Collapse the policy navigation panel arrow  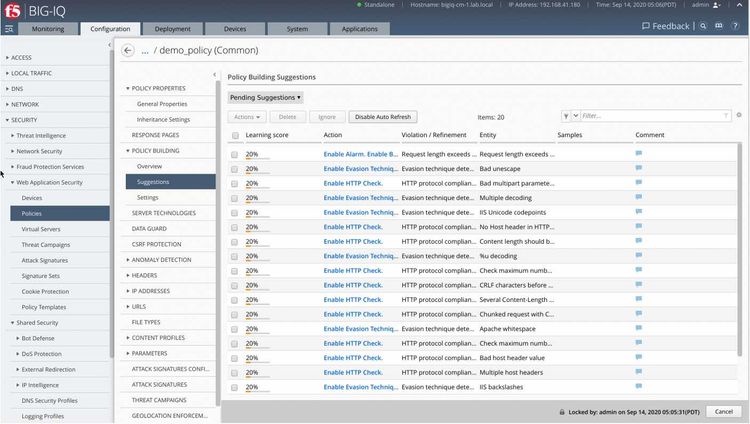216,74
